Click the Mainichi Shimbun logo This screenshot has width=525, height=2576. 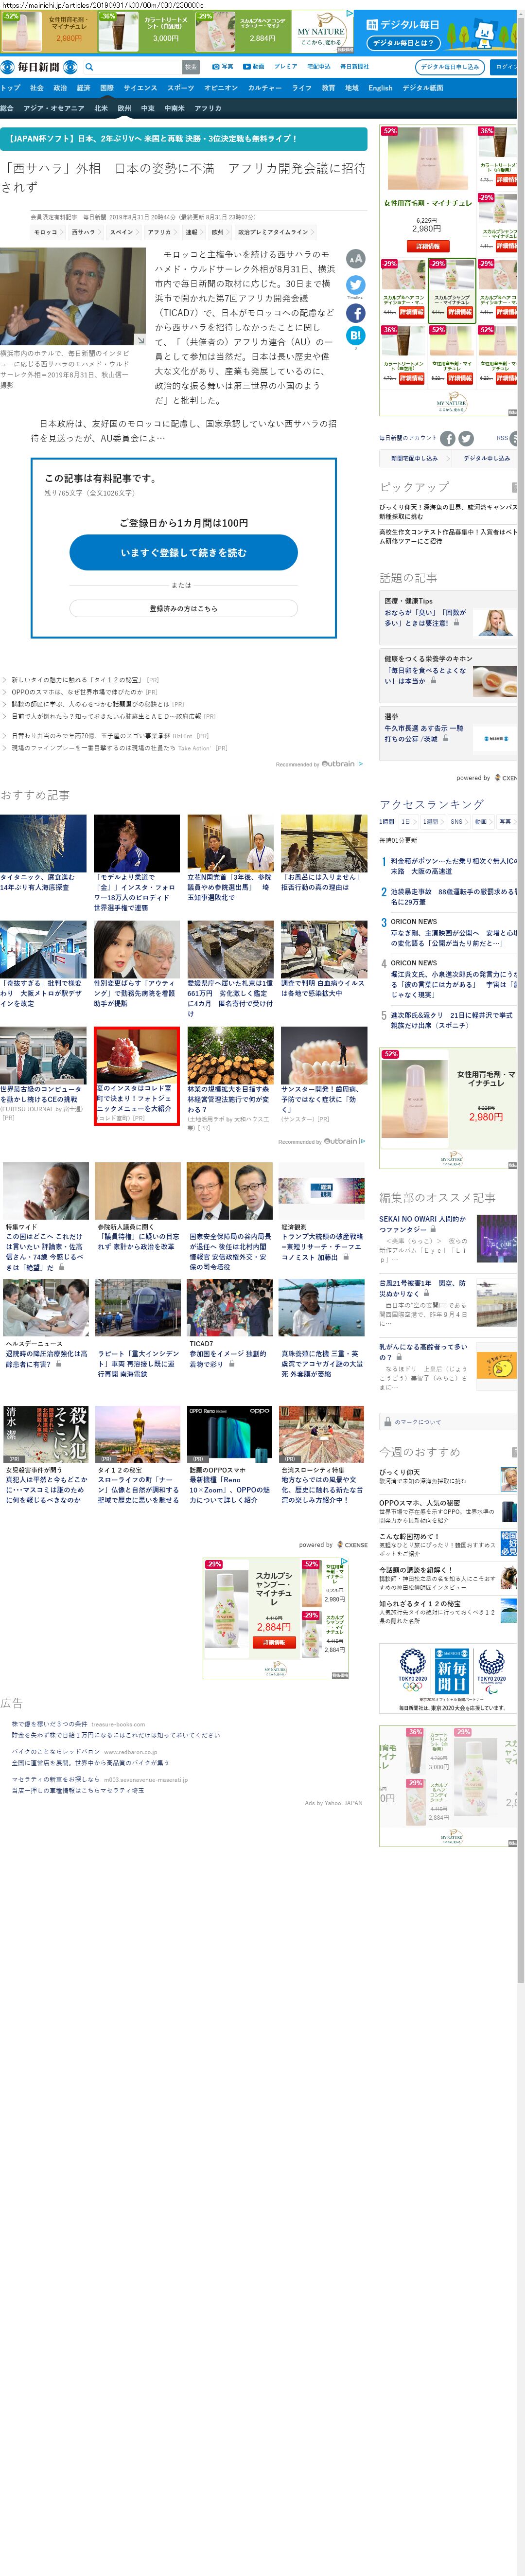31,67
